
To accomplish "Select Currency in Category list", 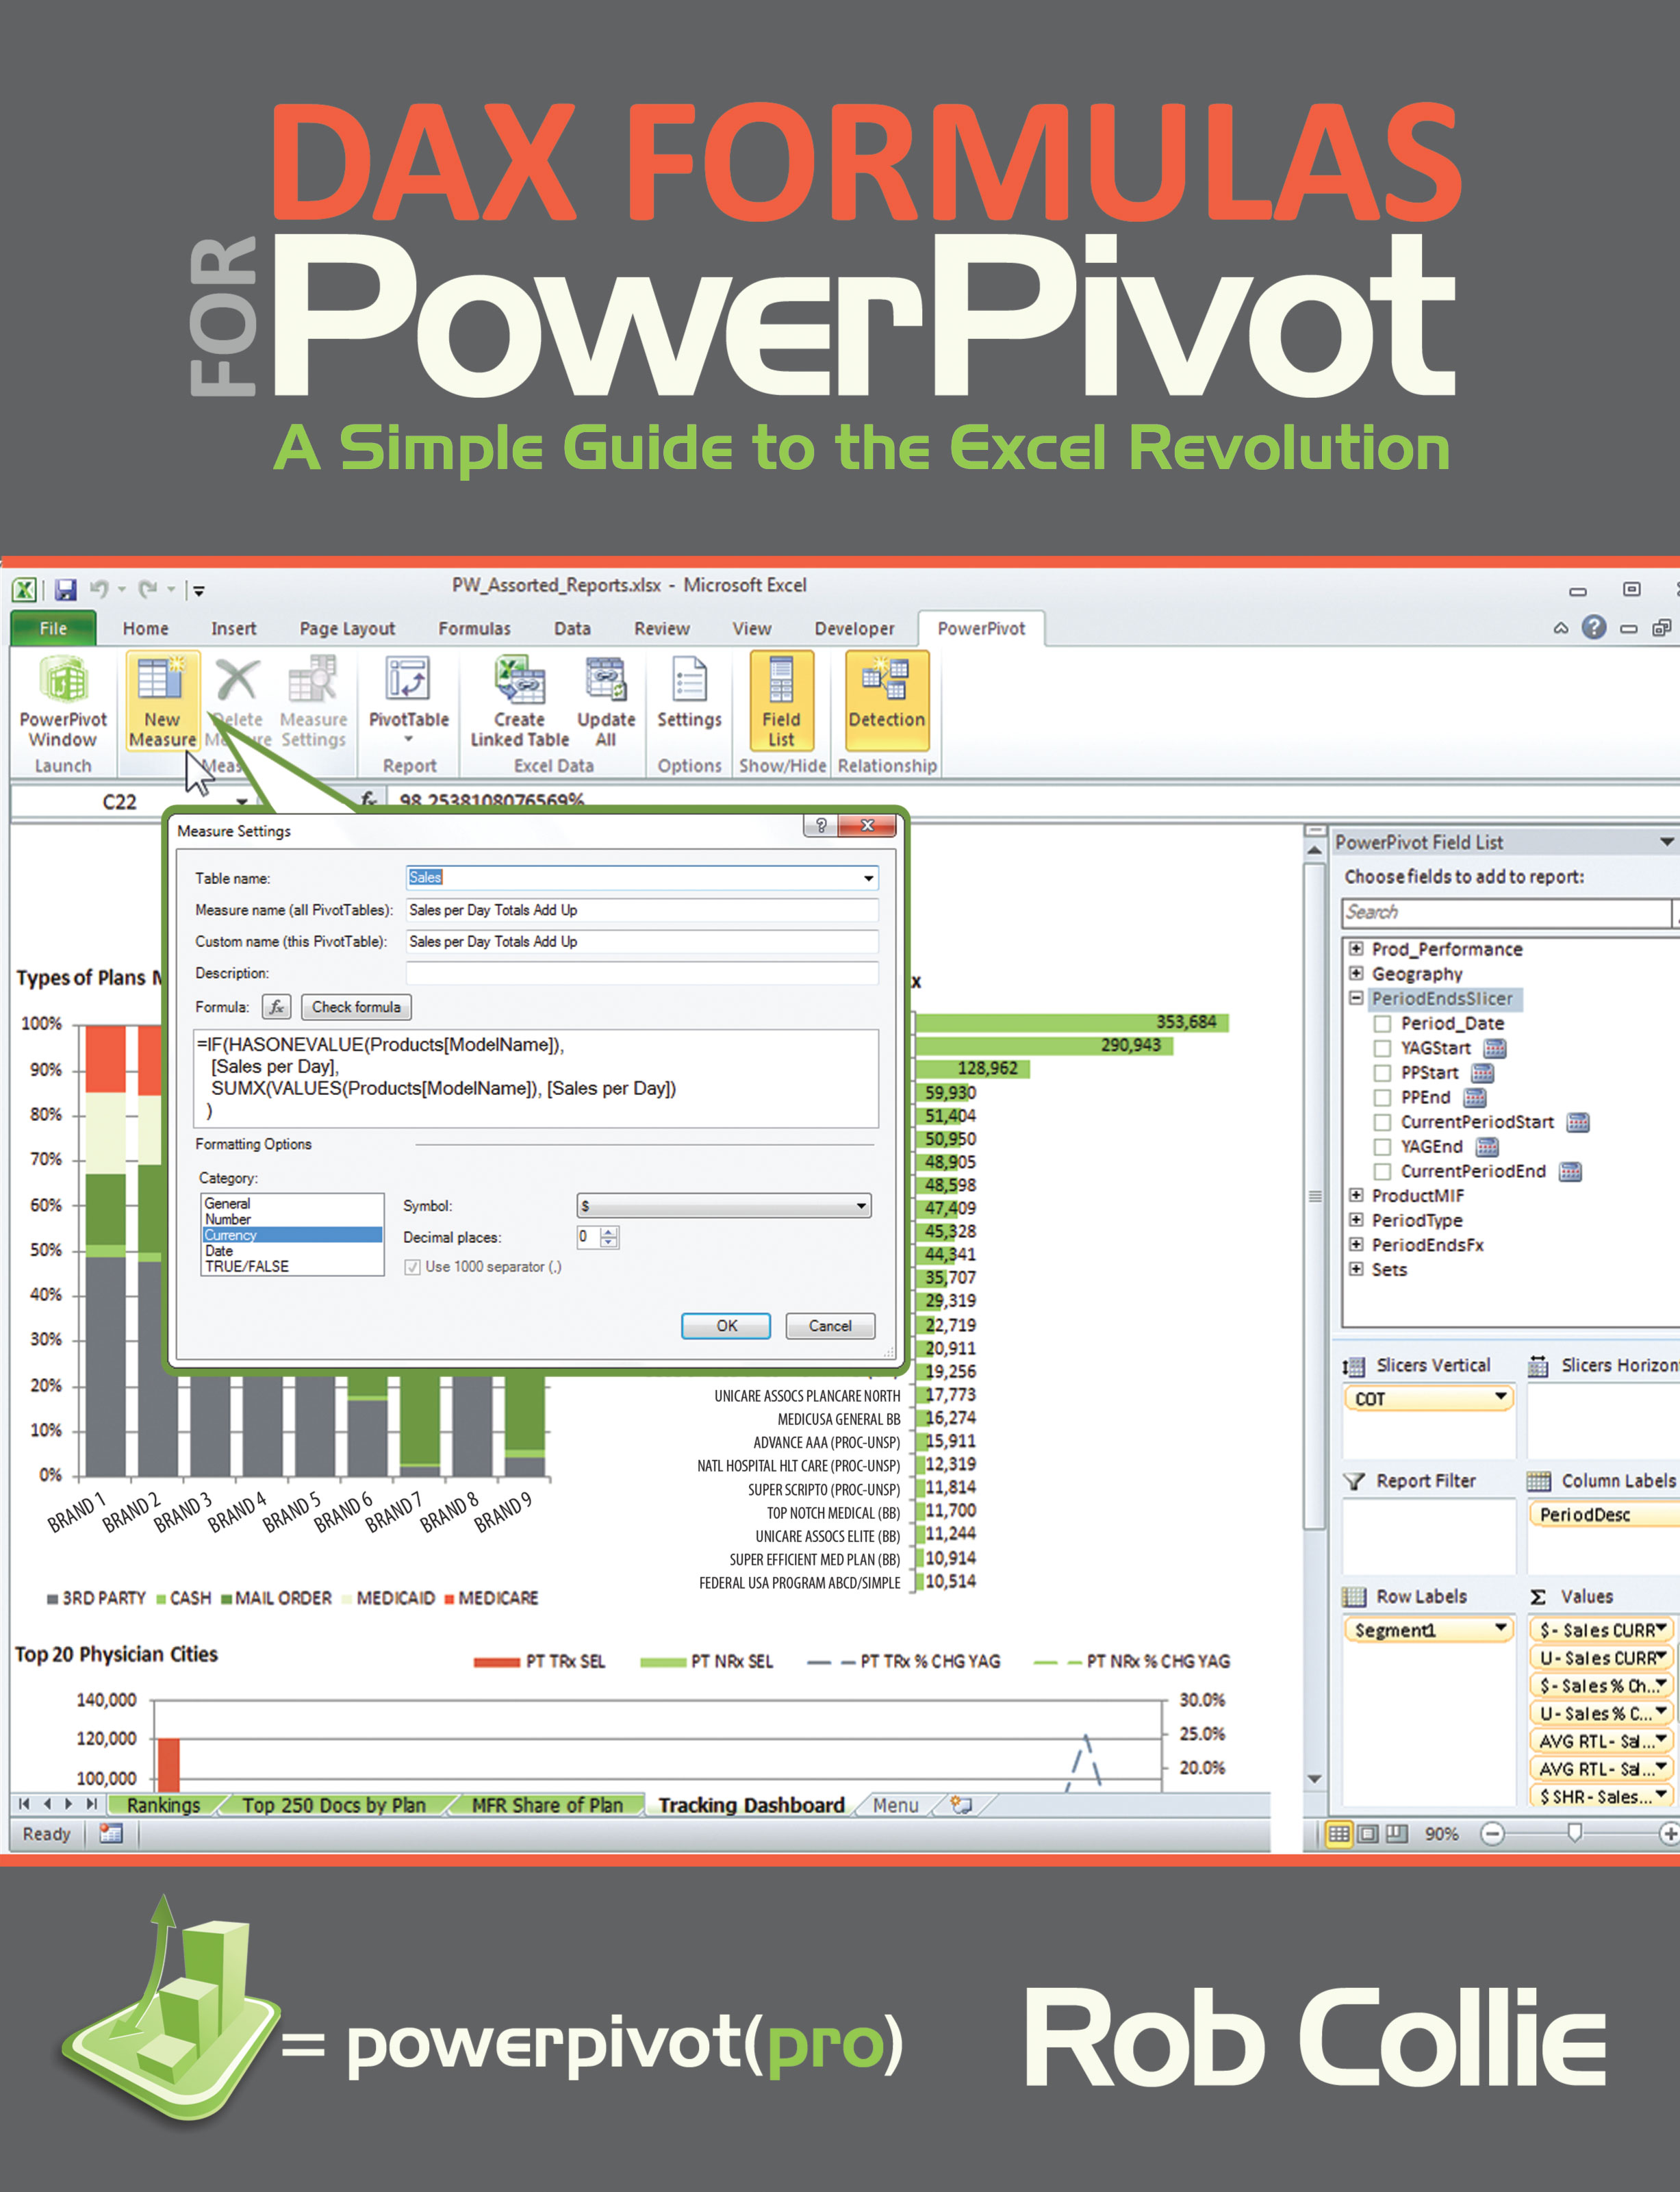I will click(x=292, y=1235).
